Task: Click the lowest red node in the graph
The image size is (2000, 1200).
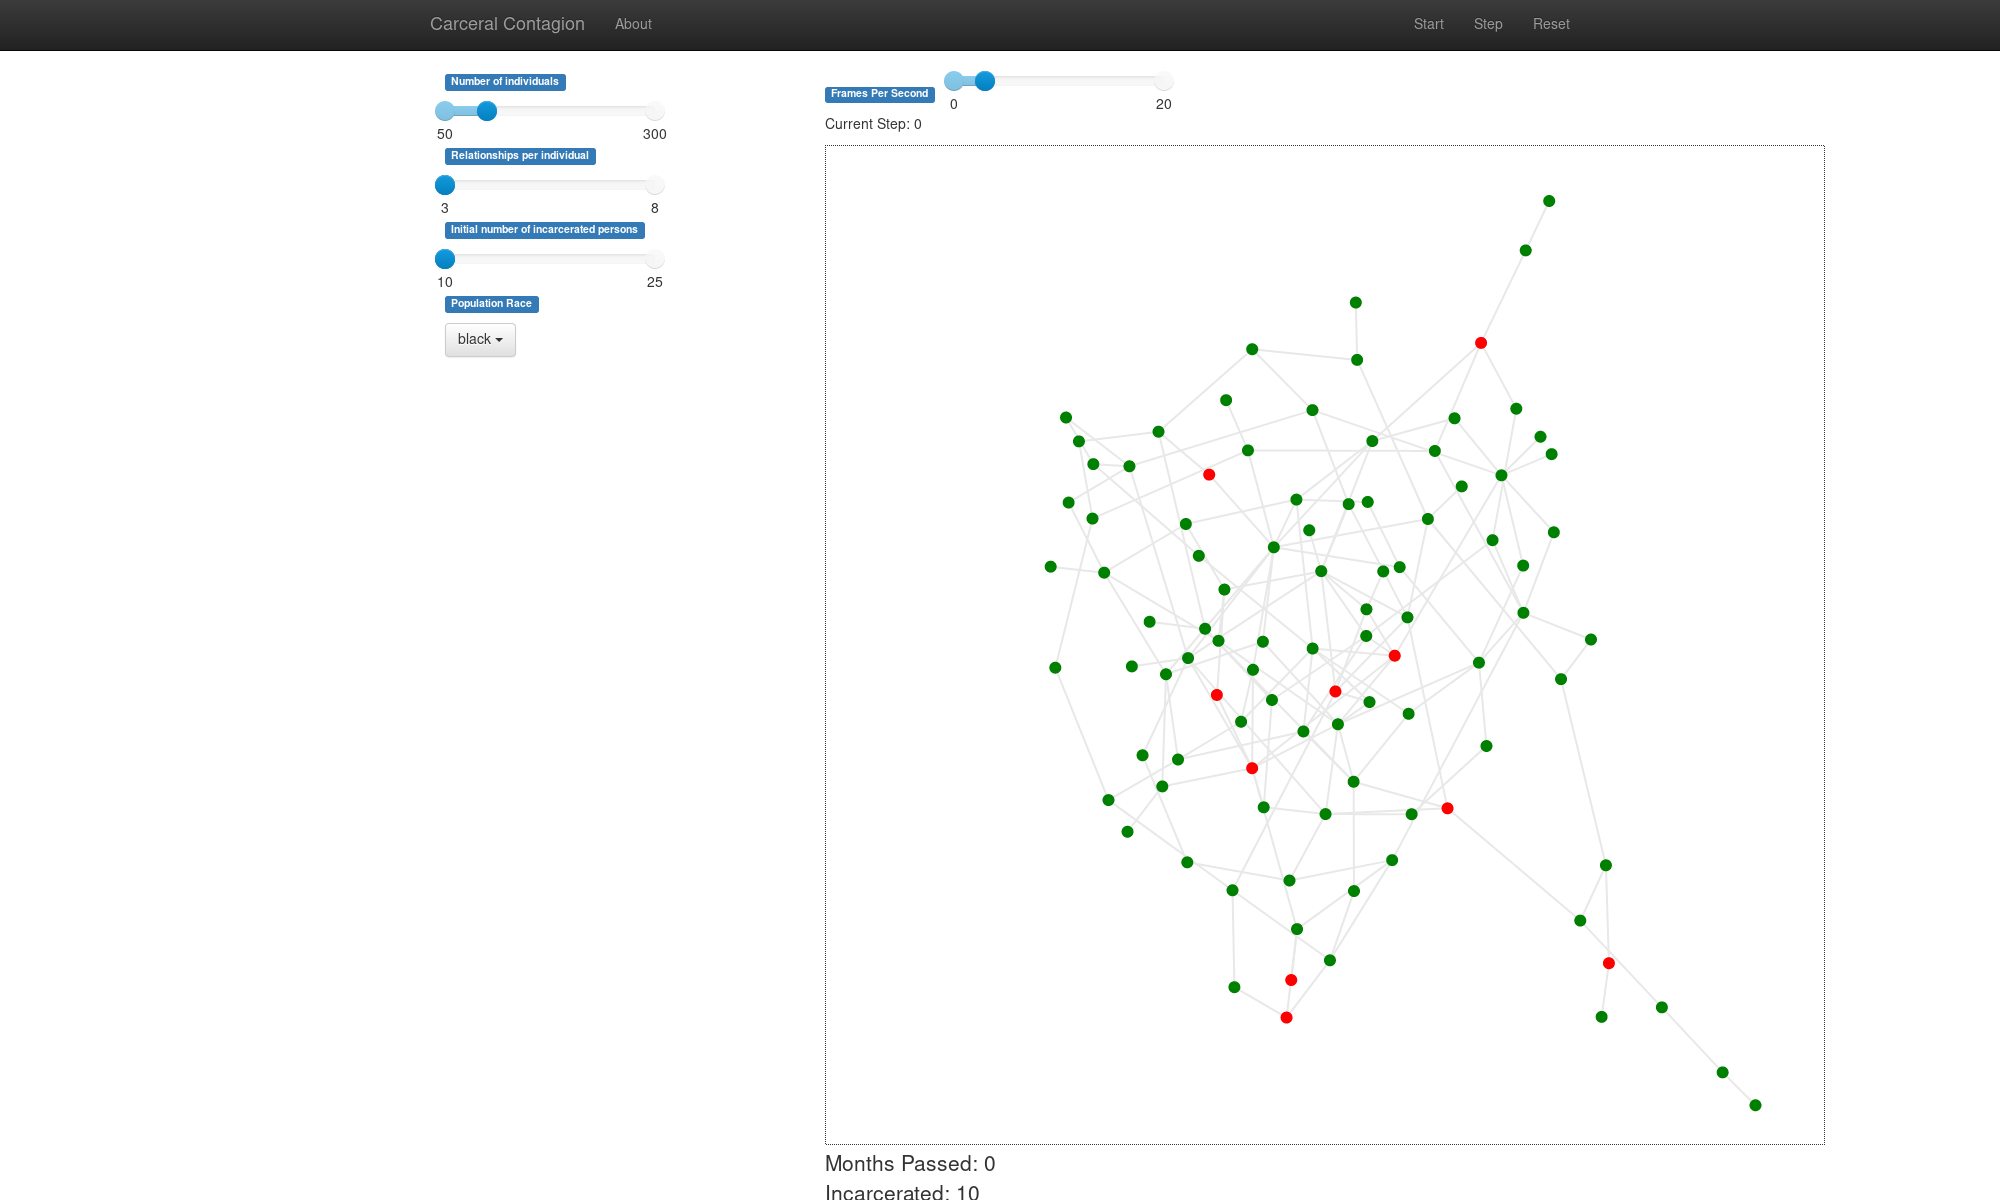Action: (x=1287, y=1018)
